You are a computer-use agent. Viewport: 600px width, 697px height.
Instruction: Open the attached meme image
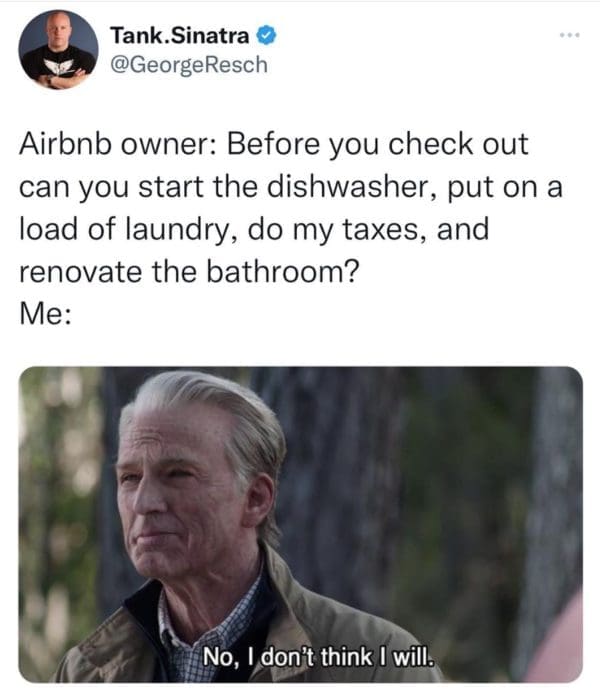(300, 524)
